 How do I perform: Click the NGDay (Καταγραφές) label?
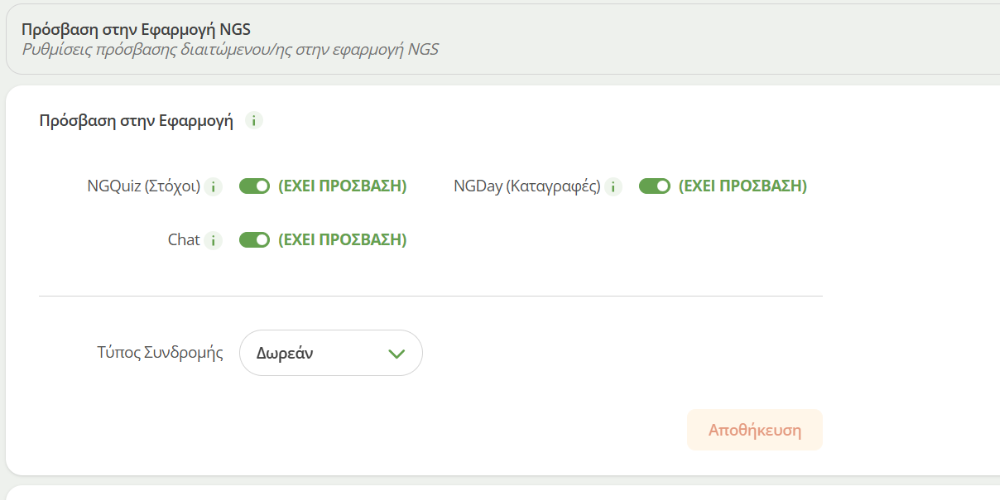(x=527, y=186)
